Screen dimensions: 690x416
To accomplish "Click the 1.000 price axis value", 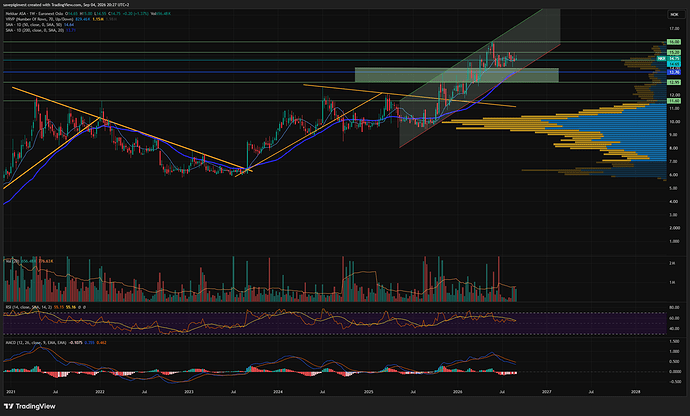I will [x=674, y=241].
